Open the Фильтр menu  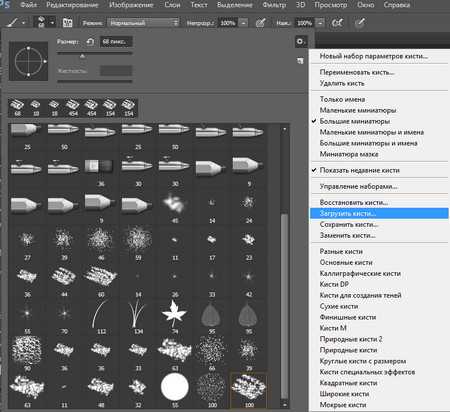(x=274, y=5)
